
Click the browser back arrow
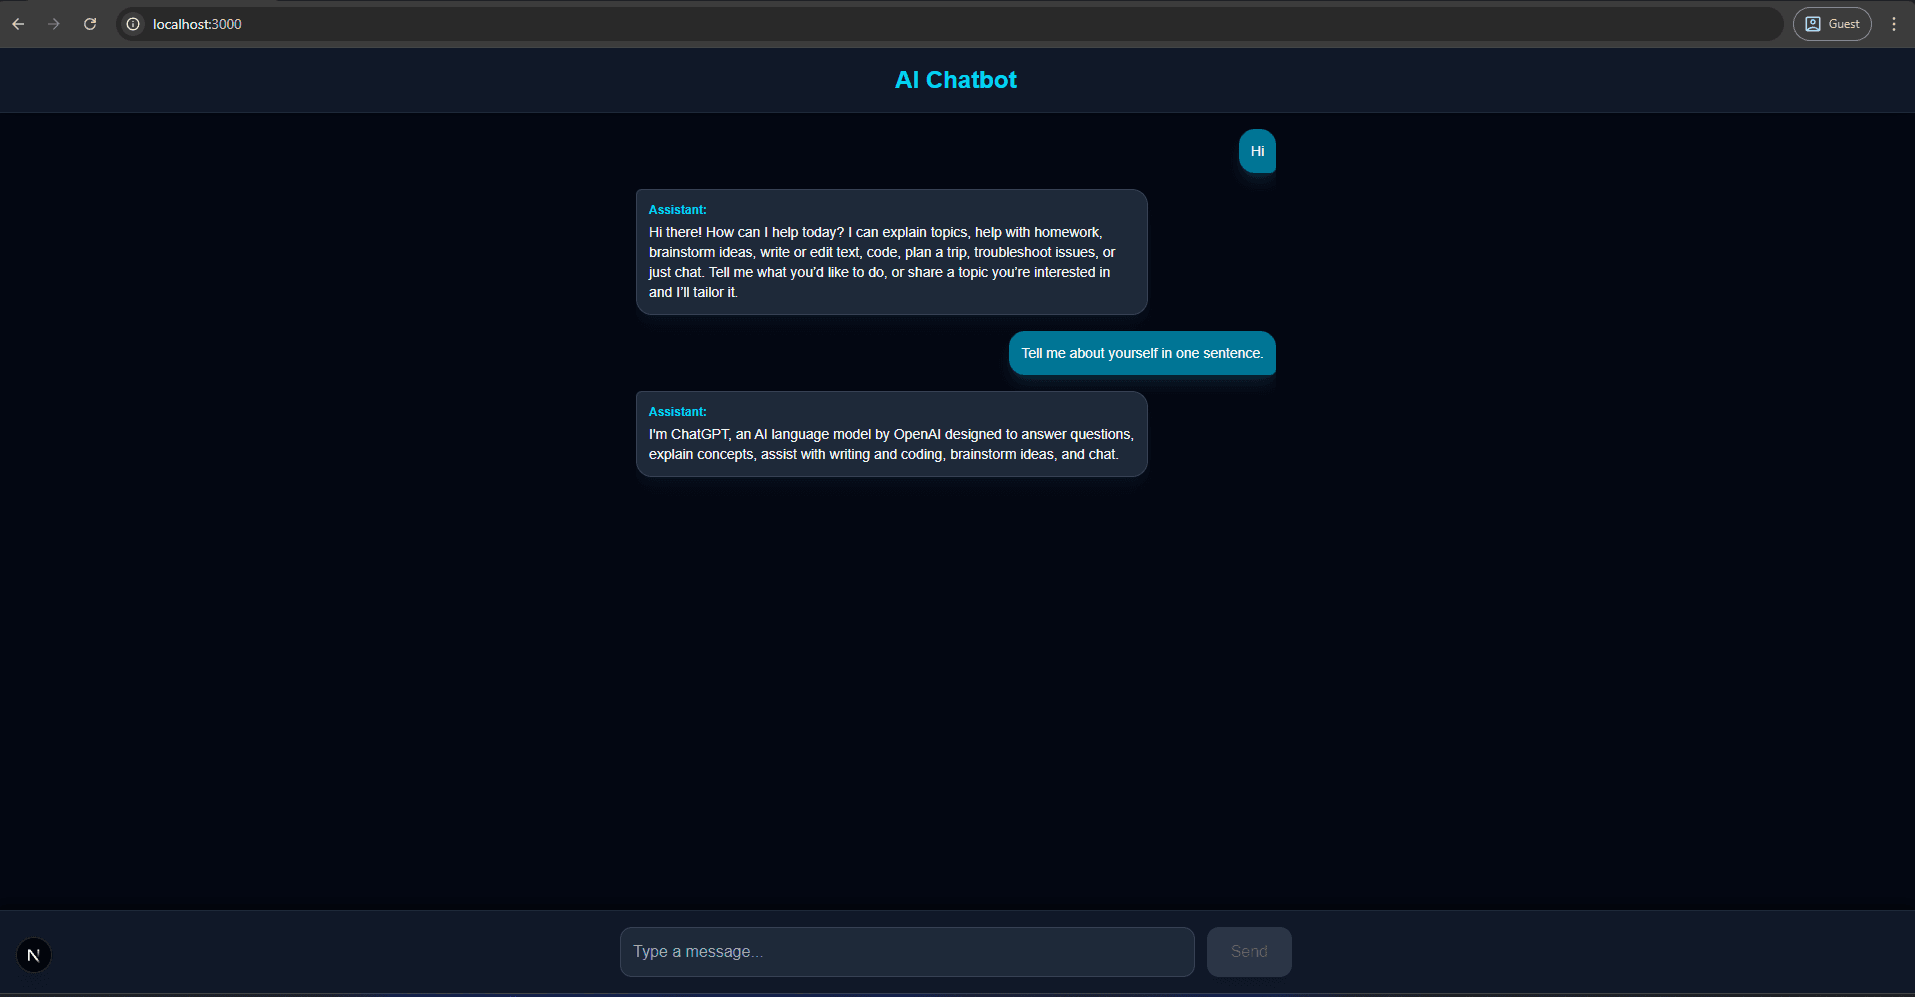[x=18, y=24]
